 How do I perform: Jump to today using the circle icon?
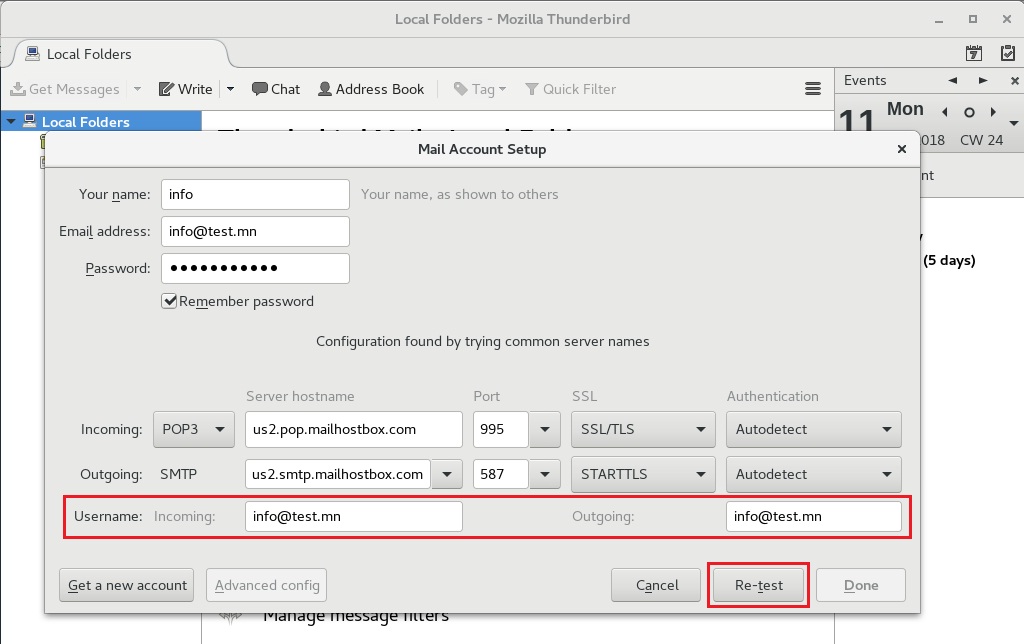[969, 112]
